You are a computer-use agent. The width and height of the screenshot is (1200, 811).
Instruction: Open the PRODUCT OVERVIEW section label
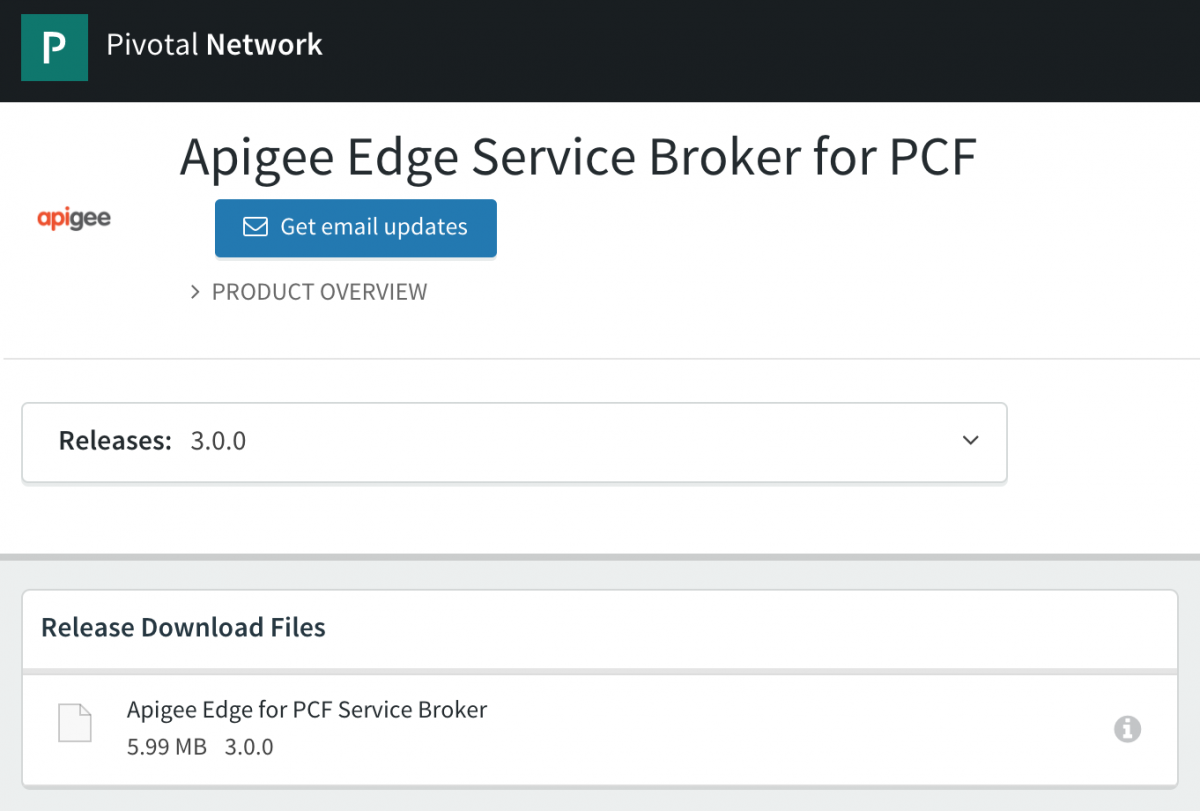pos(319,292)
